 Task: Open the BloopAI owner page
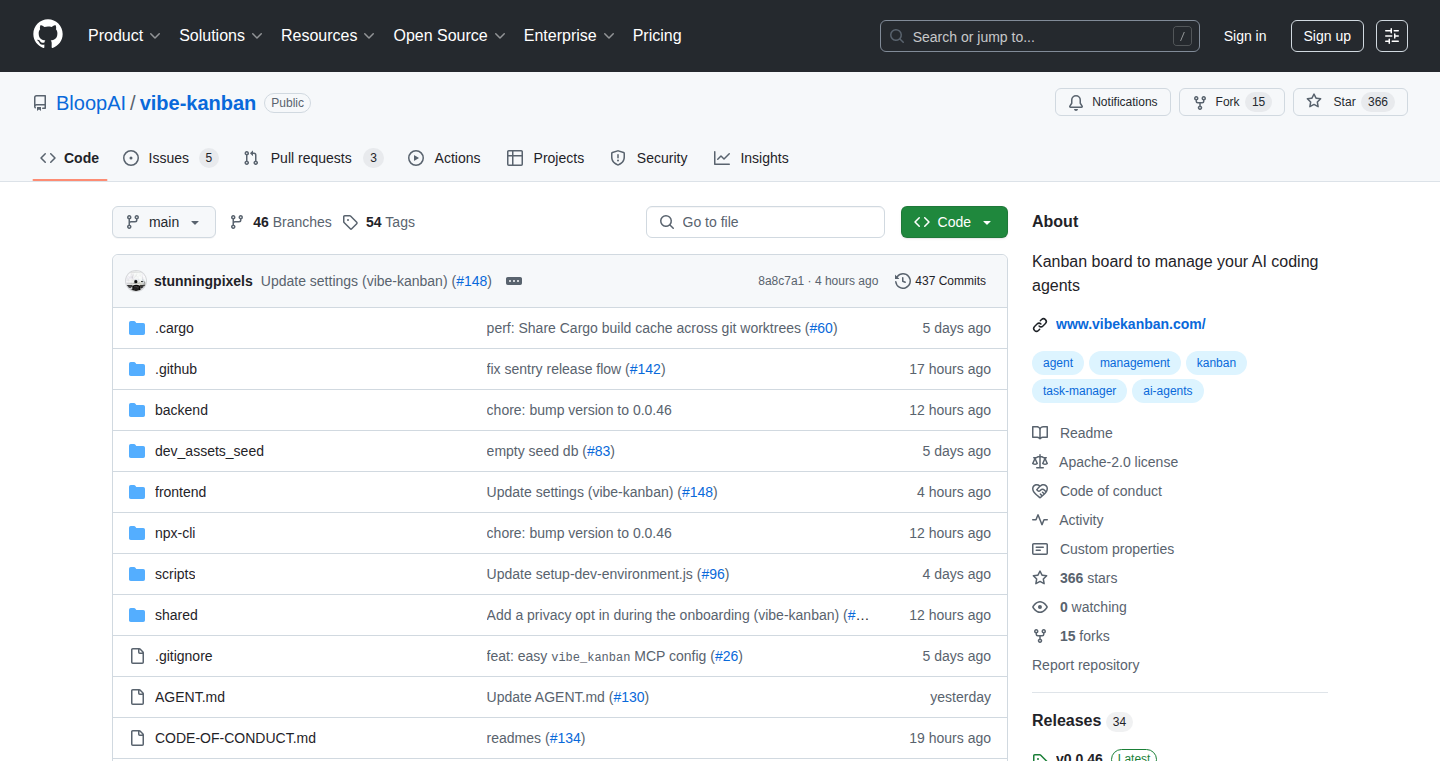[91, 103]
